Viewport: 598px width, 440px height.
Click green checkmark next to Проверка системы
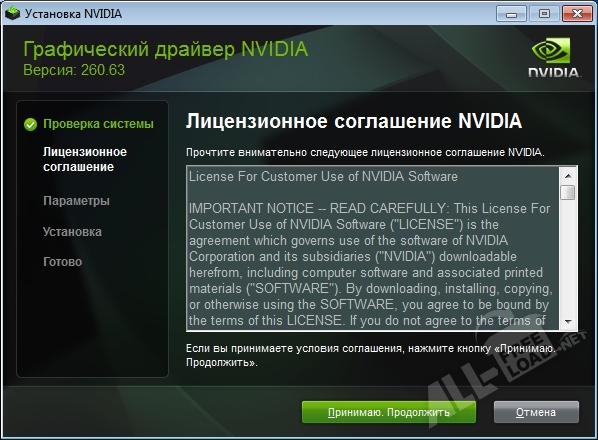(30, 124)
